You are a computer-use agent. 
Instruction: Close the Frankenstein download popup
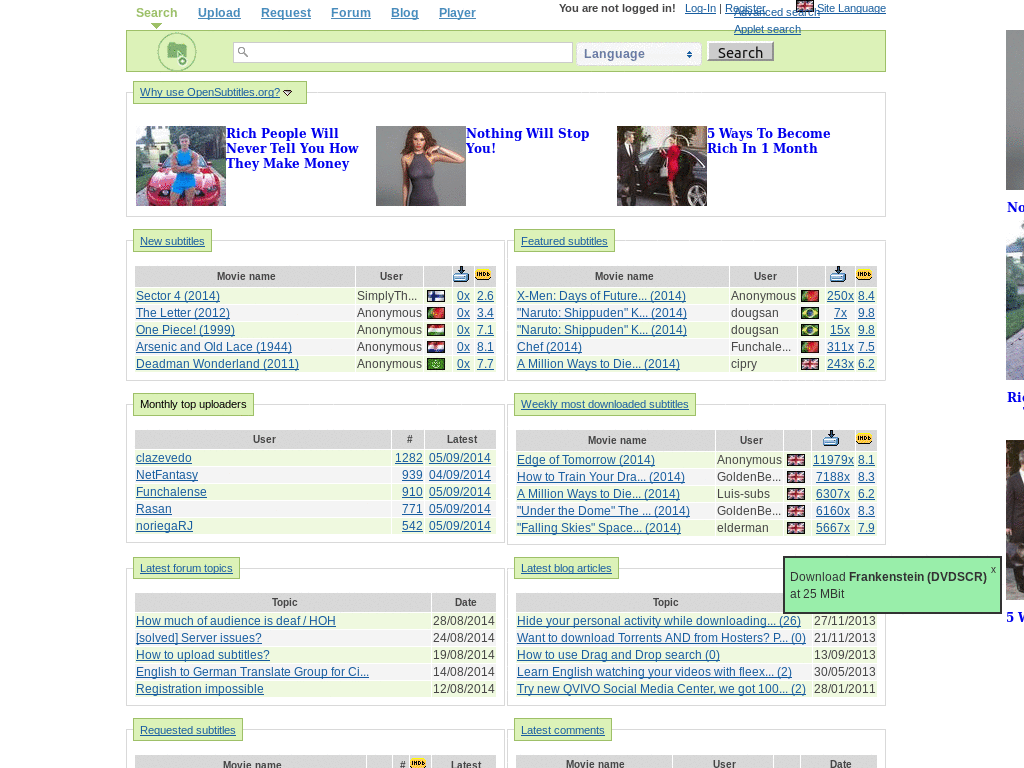(993, 569)
